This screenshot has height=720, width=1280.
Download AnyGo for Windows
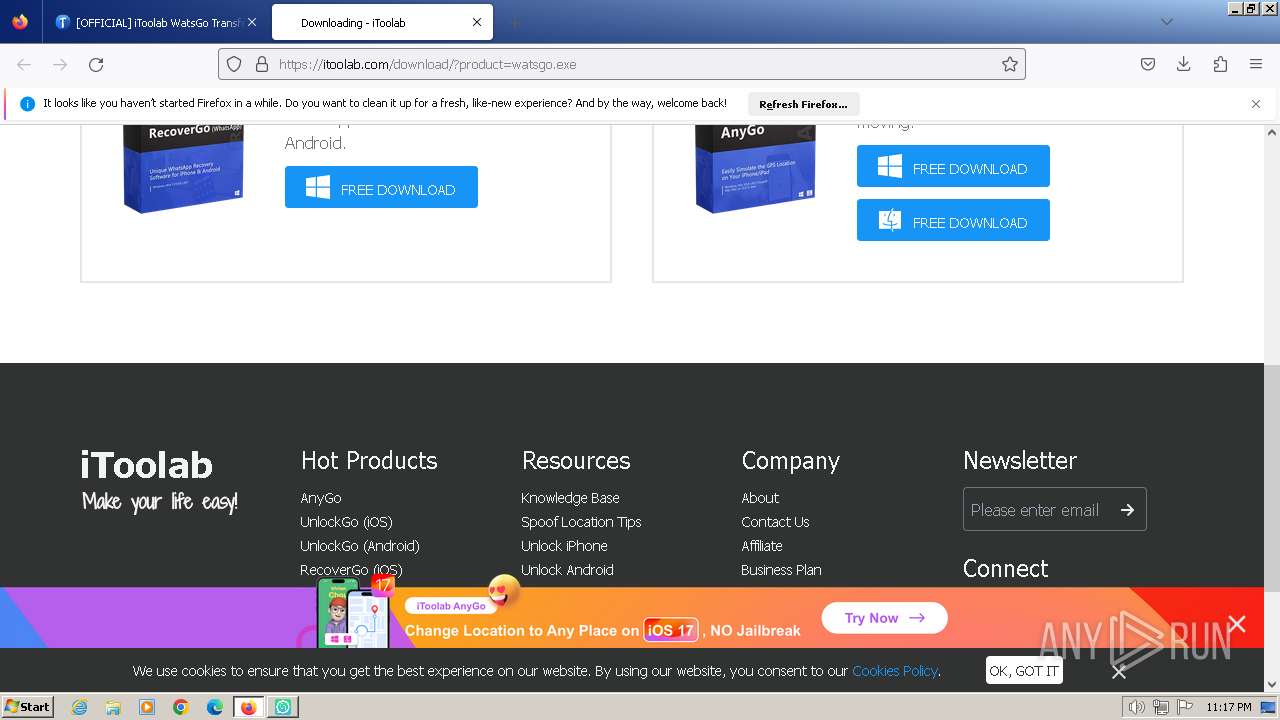pos(953,166)
